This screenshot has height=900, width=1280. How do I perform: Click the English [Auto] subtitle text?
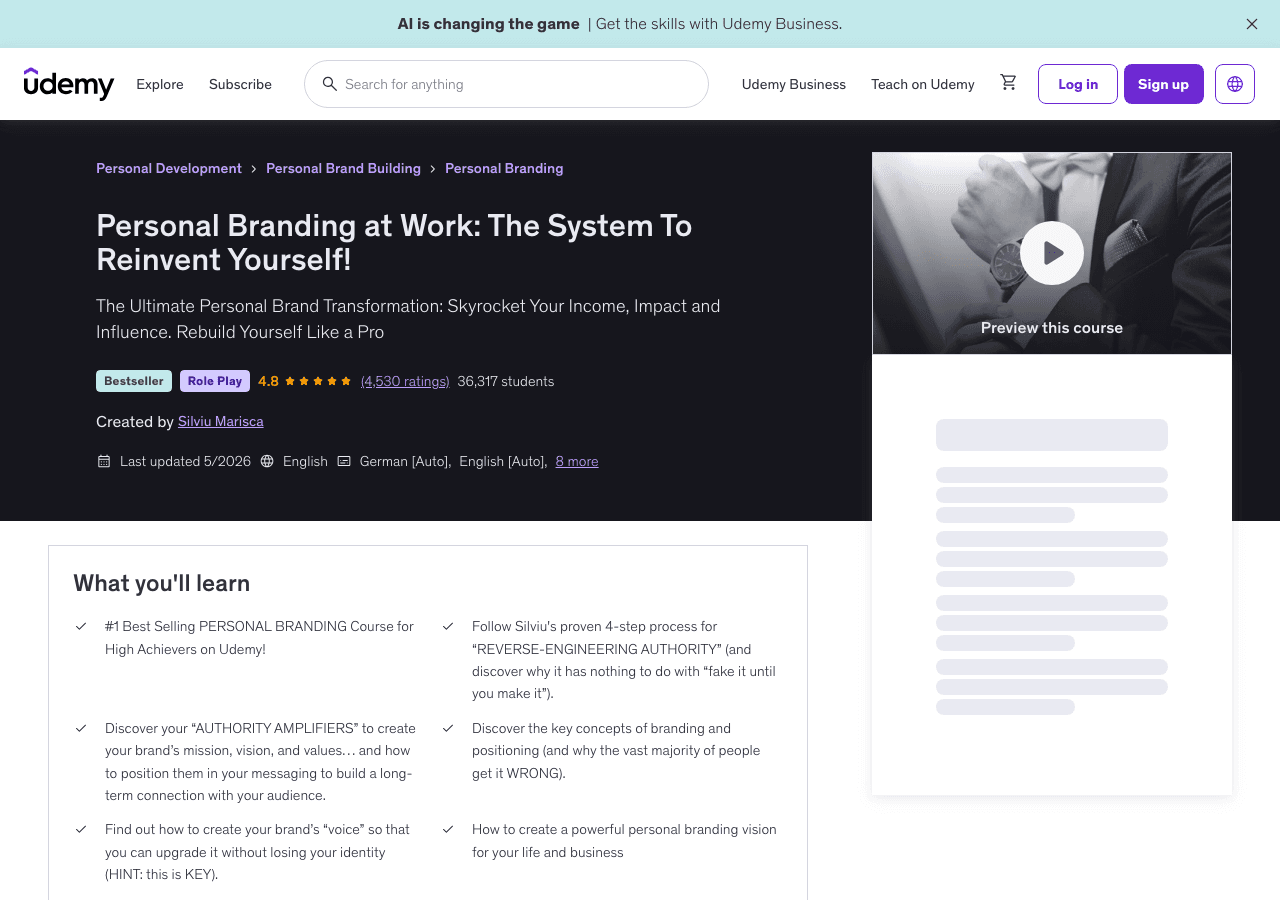(503, 461)
